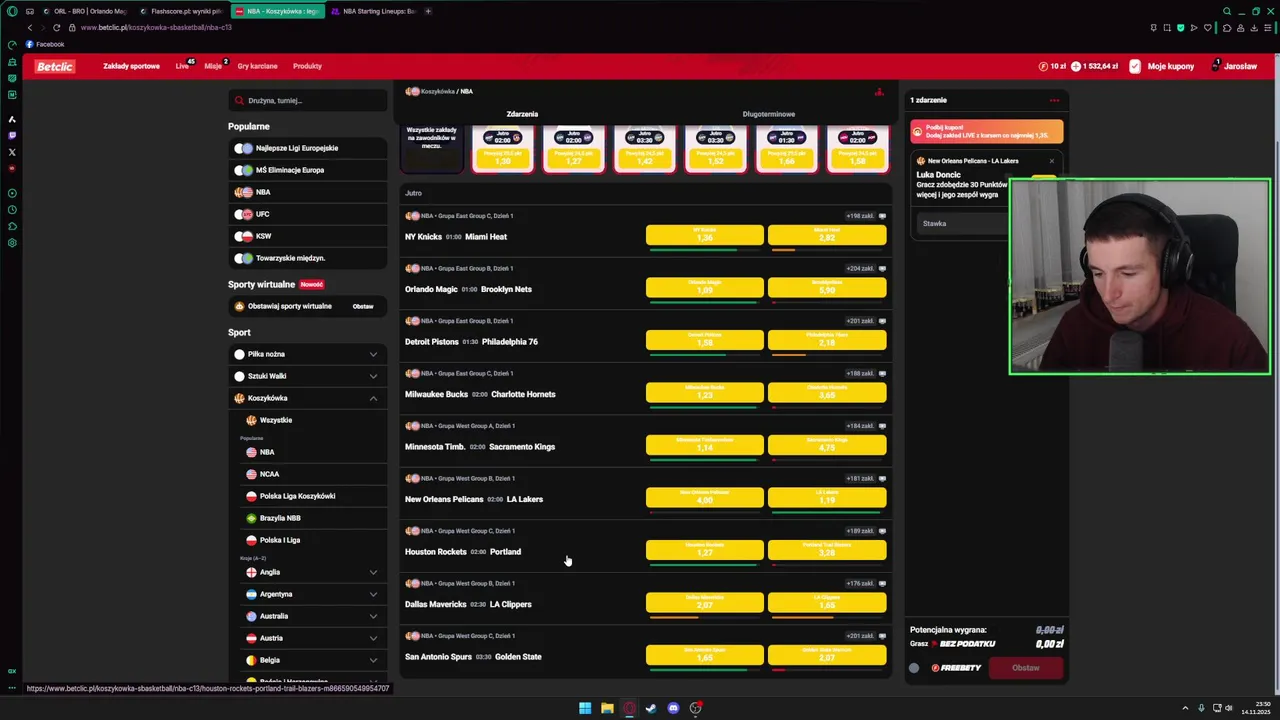The image size is (1280, 720).
Task: Expand the Austria country list
Action: click(x=373, y=638)
